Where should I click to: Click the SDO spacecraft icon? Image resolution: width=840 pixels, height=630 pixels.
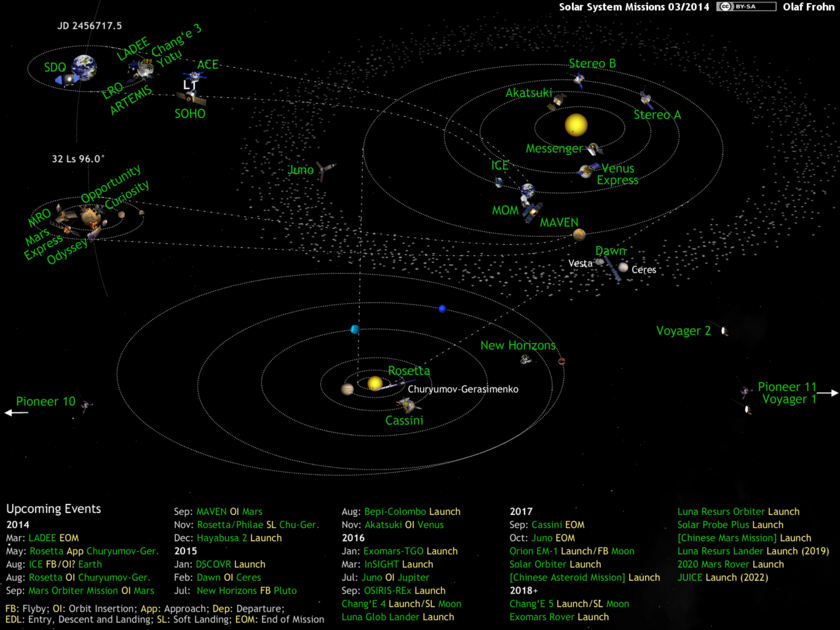(68, 80)
